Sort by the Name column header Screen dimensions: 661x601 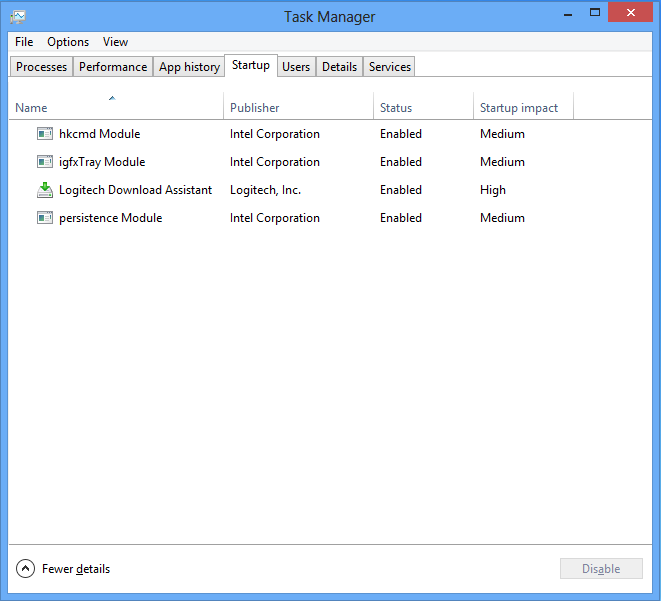[116, 105]
